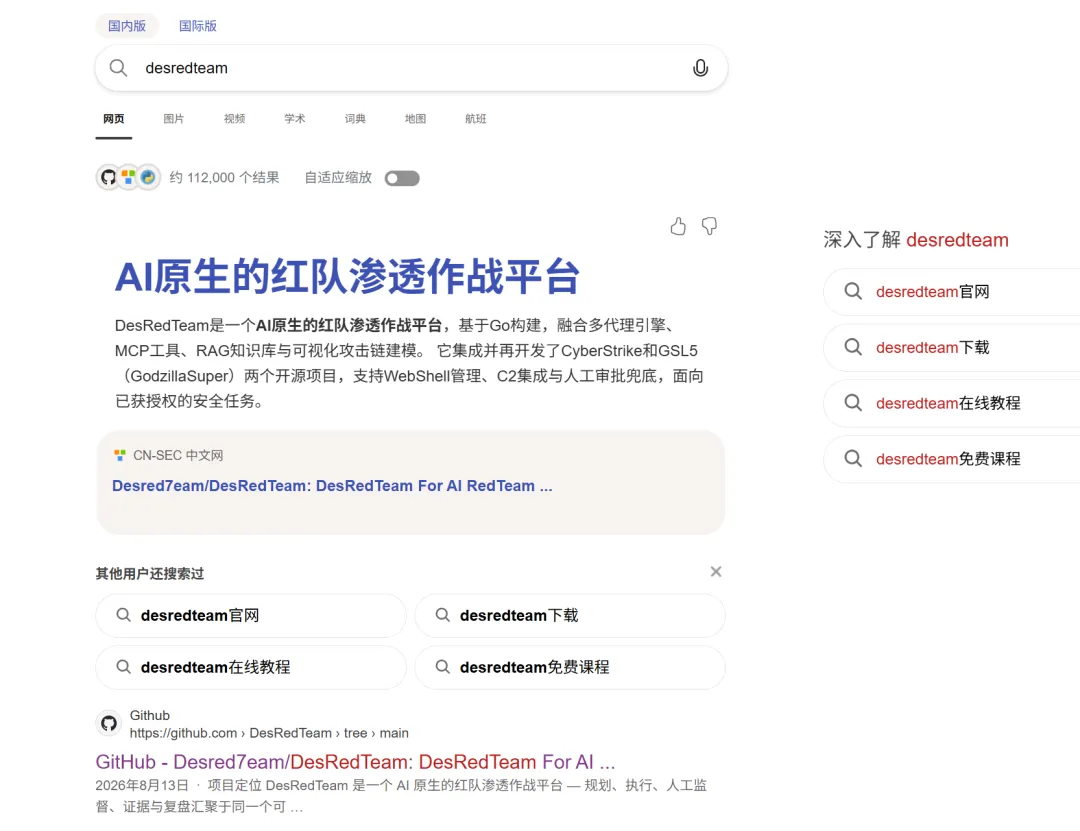Open GitHub - Desred7eam/DesRedTeam result title

pyautogui.click(x=355, y=762)
